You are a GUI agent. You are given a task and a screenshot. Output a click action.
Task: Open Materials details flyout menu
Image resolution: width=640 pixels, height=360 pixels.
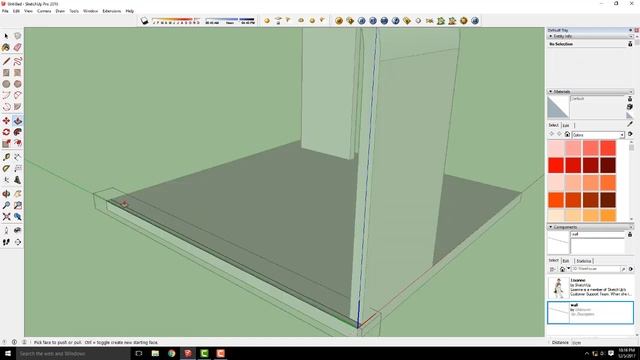click(x=630, y=134)
